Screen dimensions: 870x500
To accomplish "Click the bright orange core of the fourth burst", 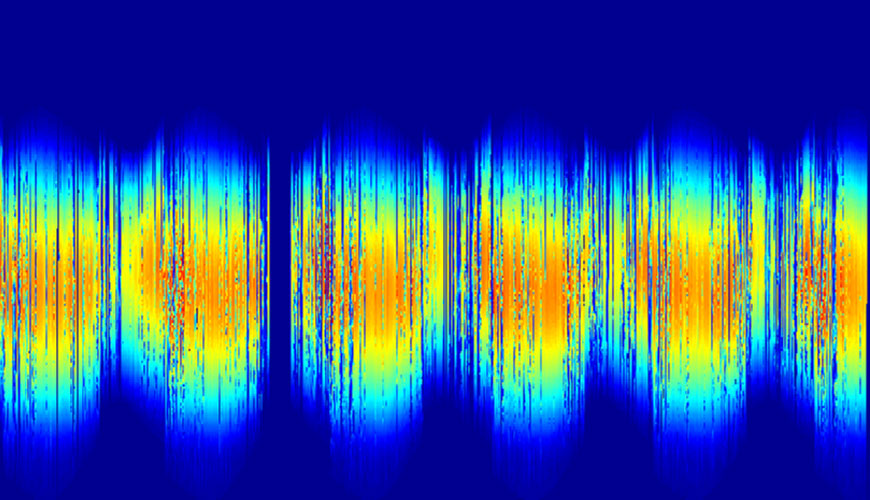I will coord(545,290).
